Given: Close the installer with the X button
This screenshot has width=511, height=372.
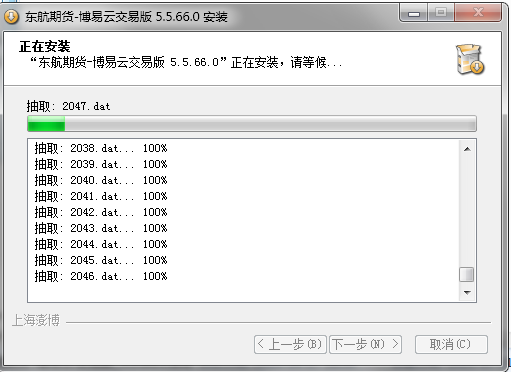Looking at the screenshot, I should (478, 14).
